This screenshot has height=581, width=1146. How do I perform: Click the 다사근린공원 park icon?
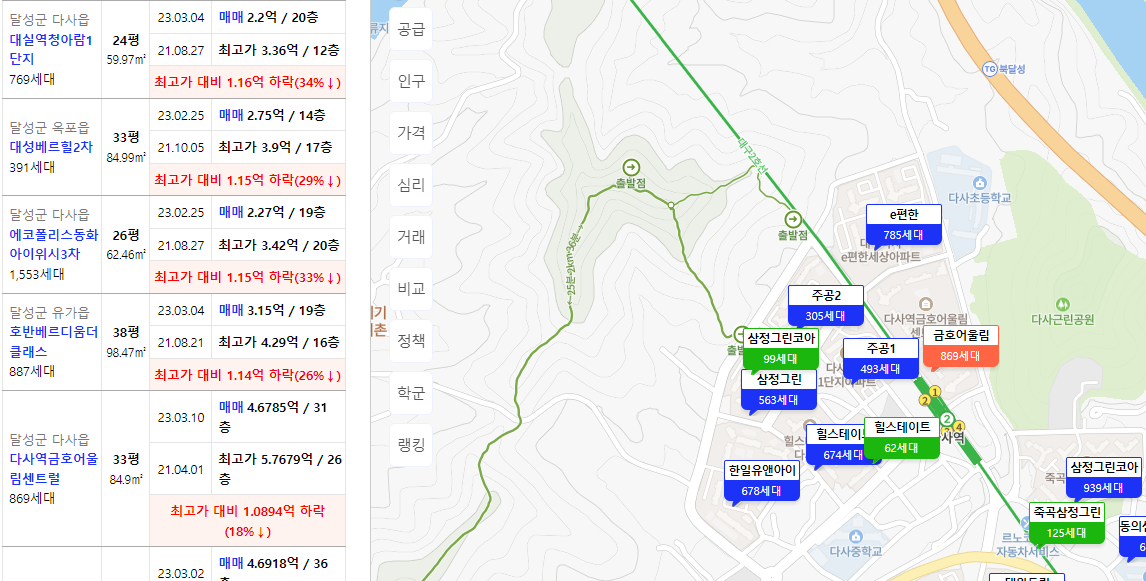tap(1063, 303)
